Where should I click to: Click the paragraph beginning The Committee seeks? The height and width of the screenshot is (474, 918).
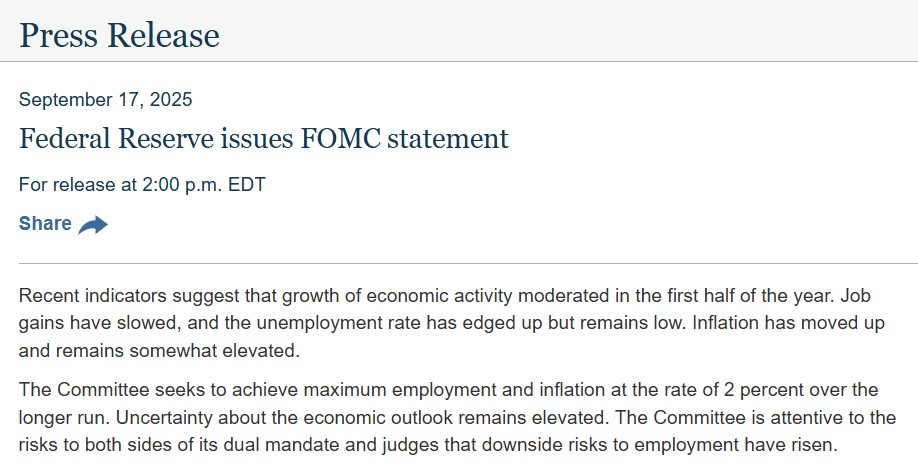point(457,417)
